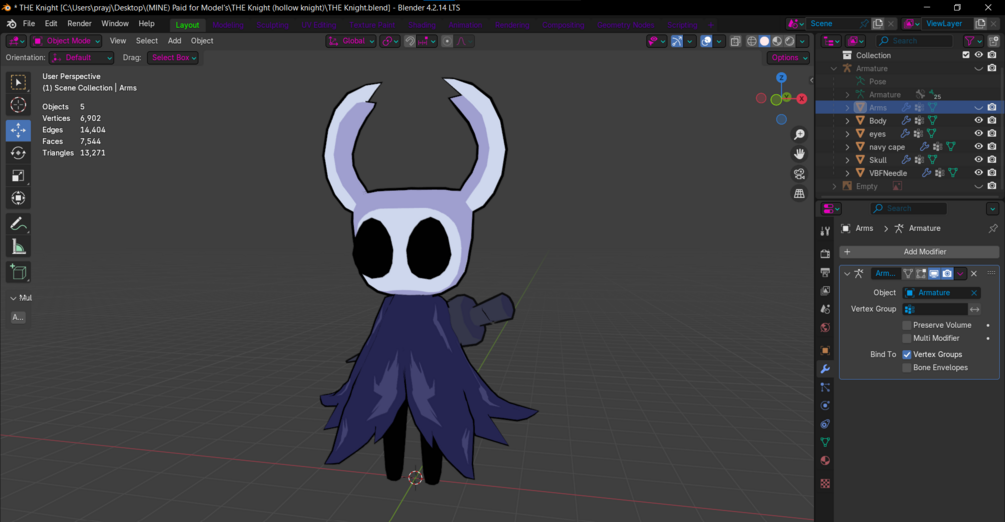Remove the Armature modifier with X
This screenshot has width=1005, height=522.
coord(974,274)
